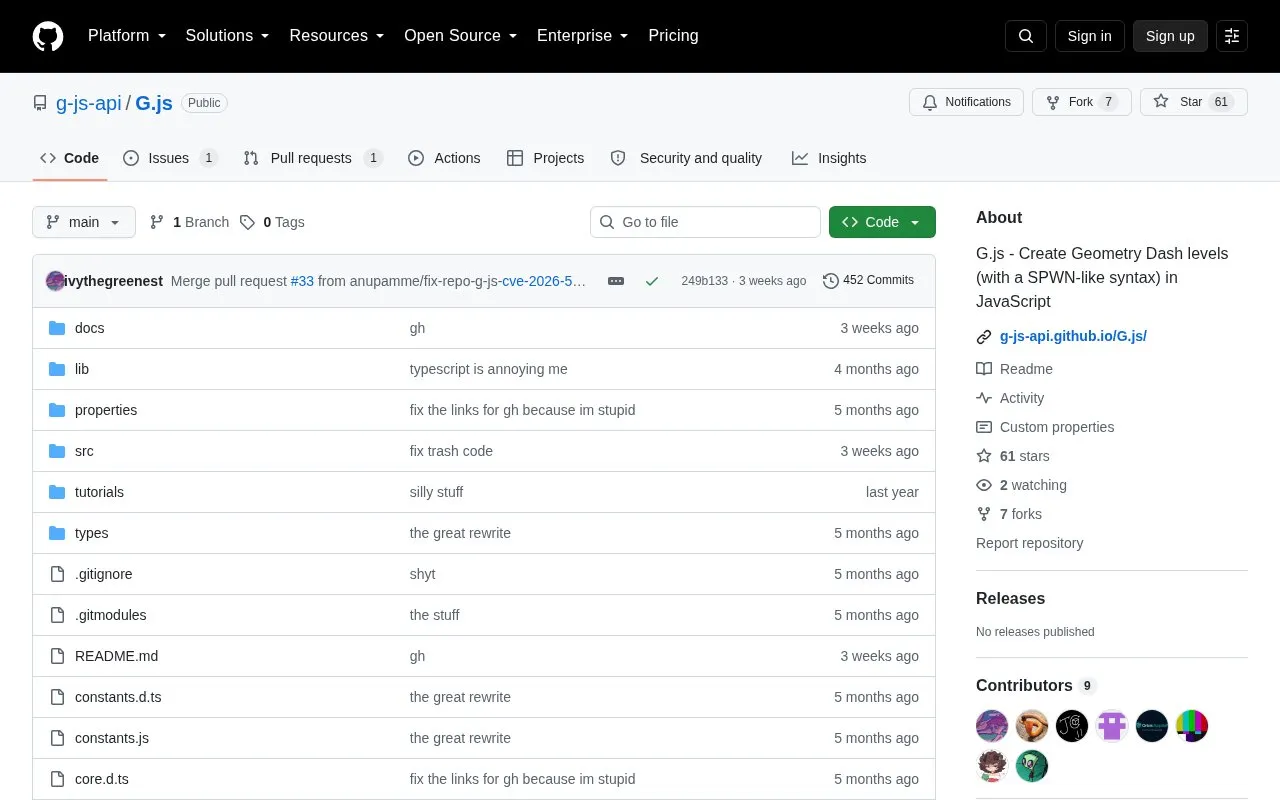Click the commit details ellipsis icon
The height and width of the screenshot is (800, 1280).
(616, 281)
